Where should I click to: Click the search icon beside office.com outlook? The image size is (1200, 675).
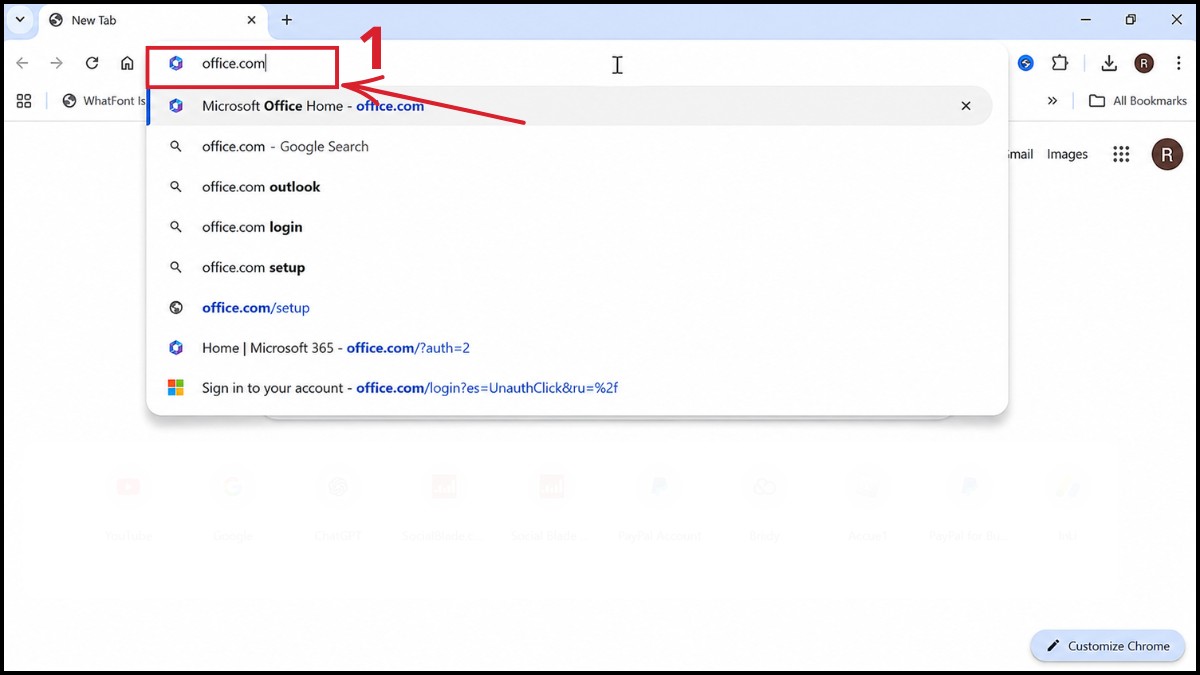point(176,187)
